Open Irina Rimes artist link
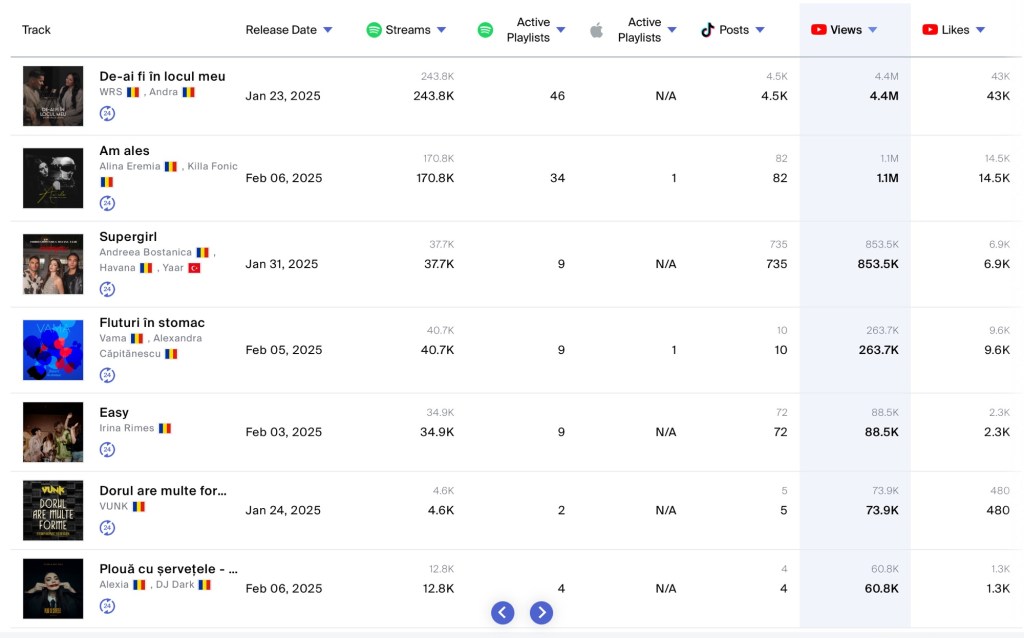This screenshot has height=638, width=1024. coord(127,428)
